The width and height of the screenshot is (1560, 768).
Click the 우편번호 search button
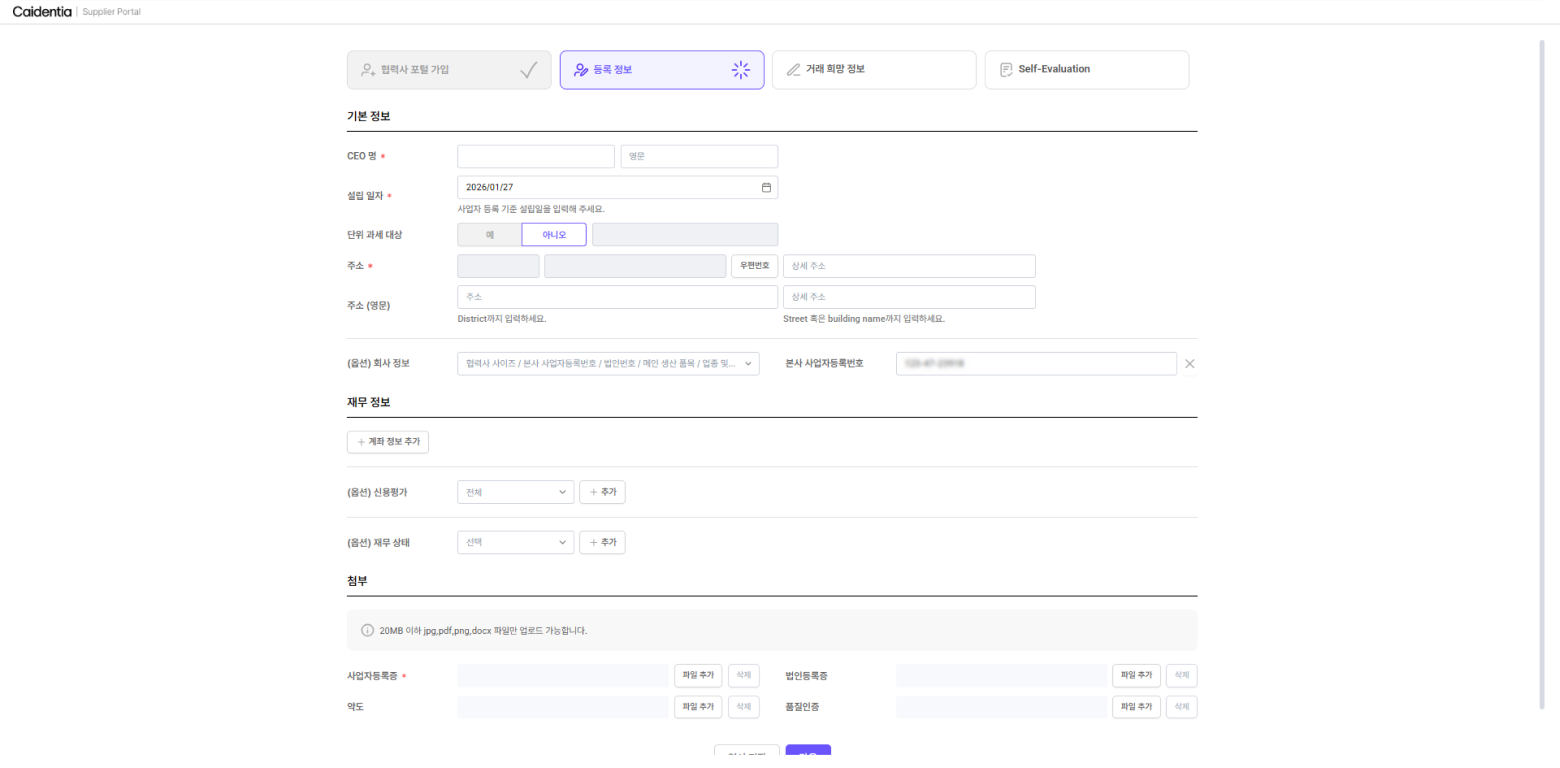[x=754, y=266]
